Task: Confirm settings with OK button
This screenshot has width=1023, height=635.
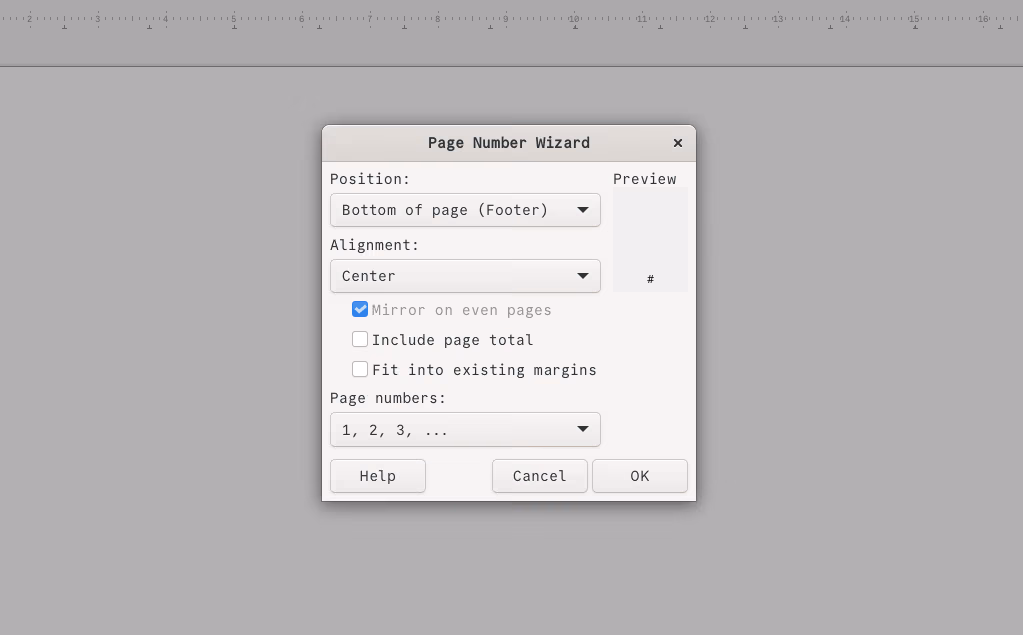Action: pos(639,475)
